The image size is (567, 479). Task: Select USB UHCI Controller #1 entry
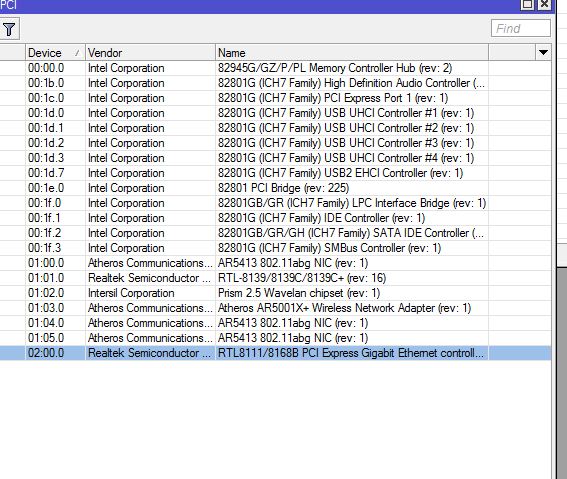(346, 113)
